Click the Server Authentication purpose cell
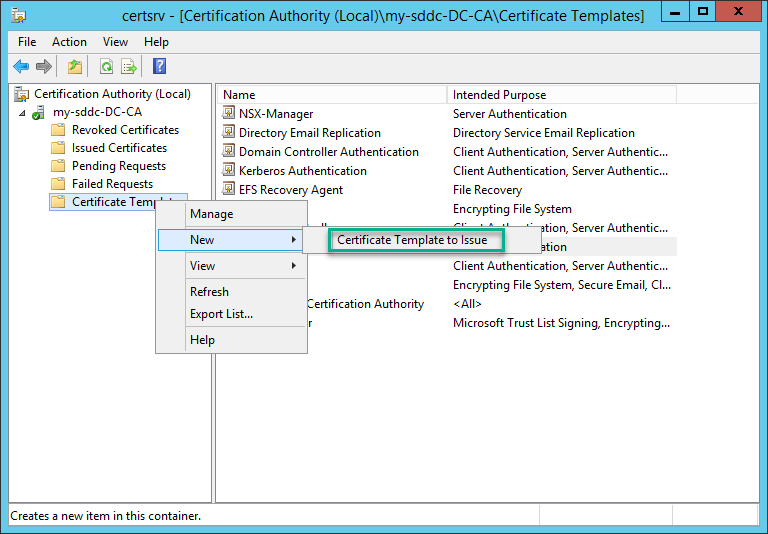The width and height of the screenshot is (768, 534). coord(510,114)
